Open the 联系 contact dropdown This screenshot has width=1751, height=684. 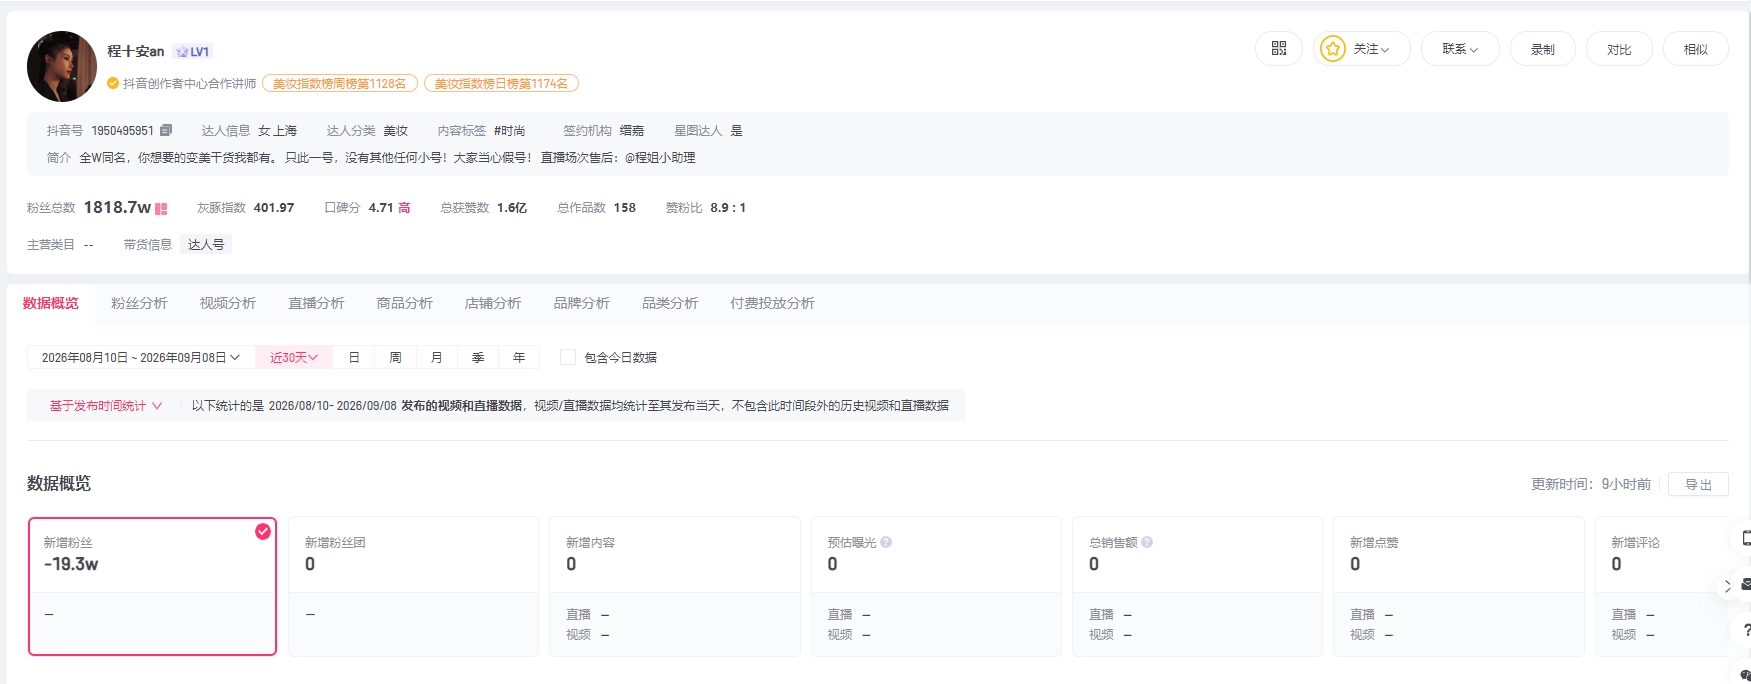pos(1460,48)
